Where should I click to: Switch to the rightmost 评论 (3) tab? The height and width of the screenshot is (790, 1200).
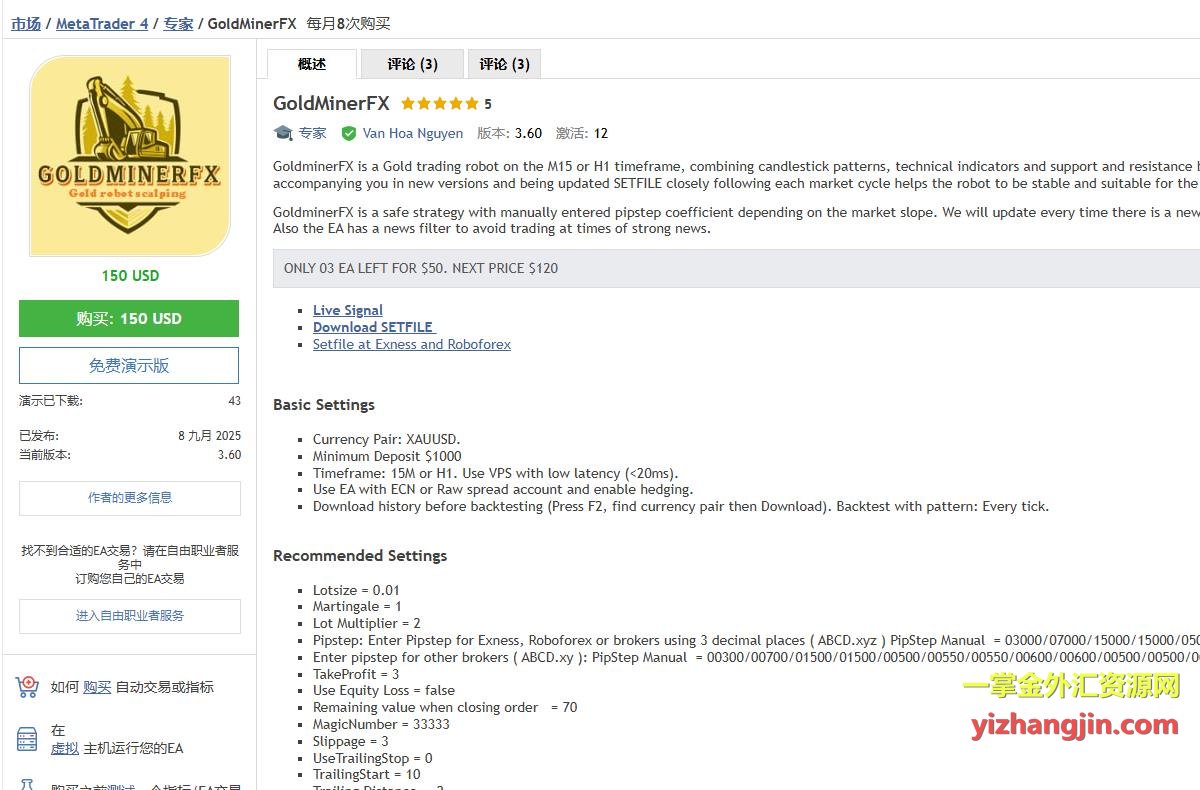click(504, 64)
